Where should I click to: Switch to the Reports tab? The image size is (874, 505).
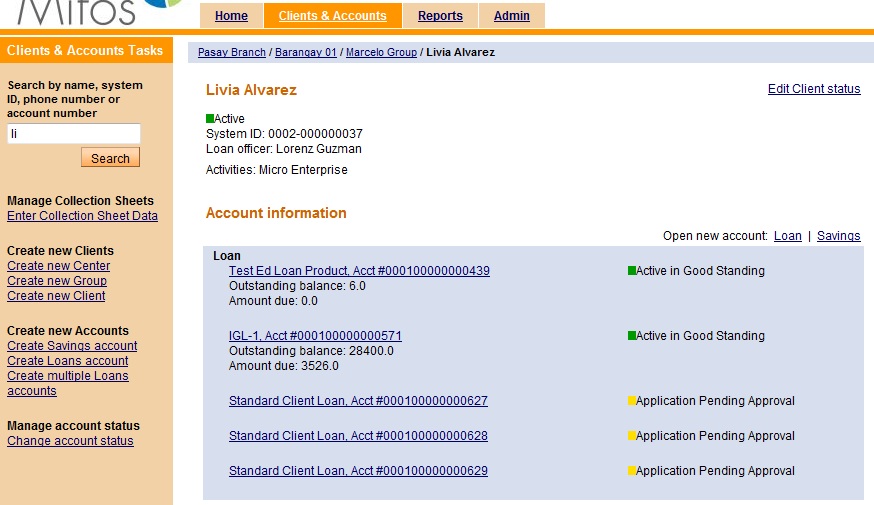coord(440,16)
